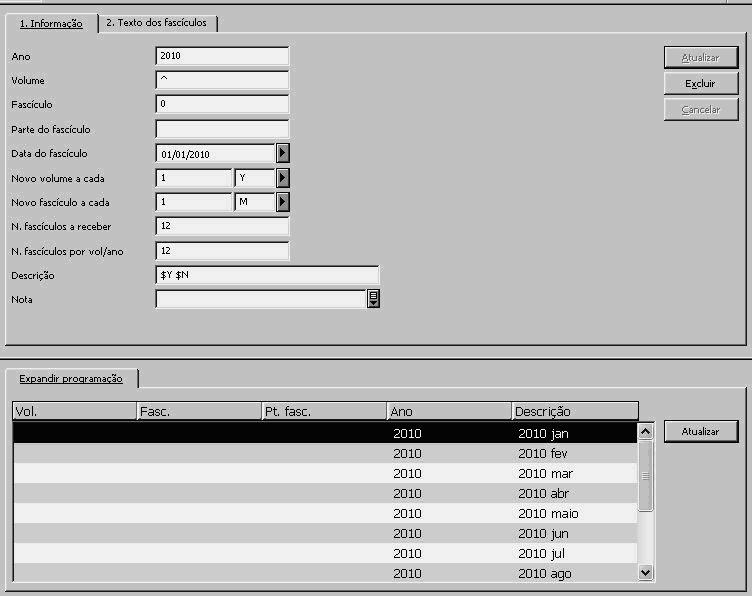Open the Nota field expand icon
Image resolution: width=752 pixels, height=596 pixels.
click(373, 298)
